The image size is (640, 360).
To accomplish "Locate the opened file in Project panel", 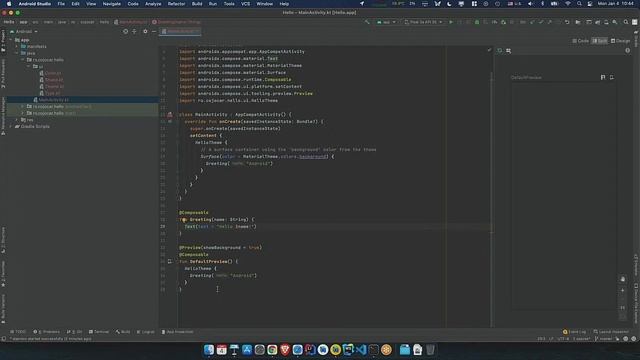I will 125,31.
